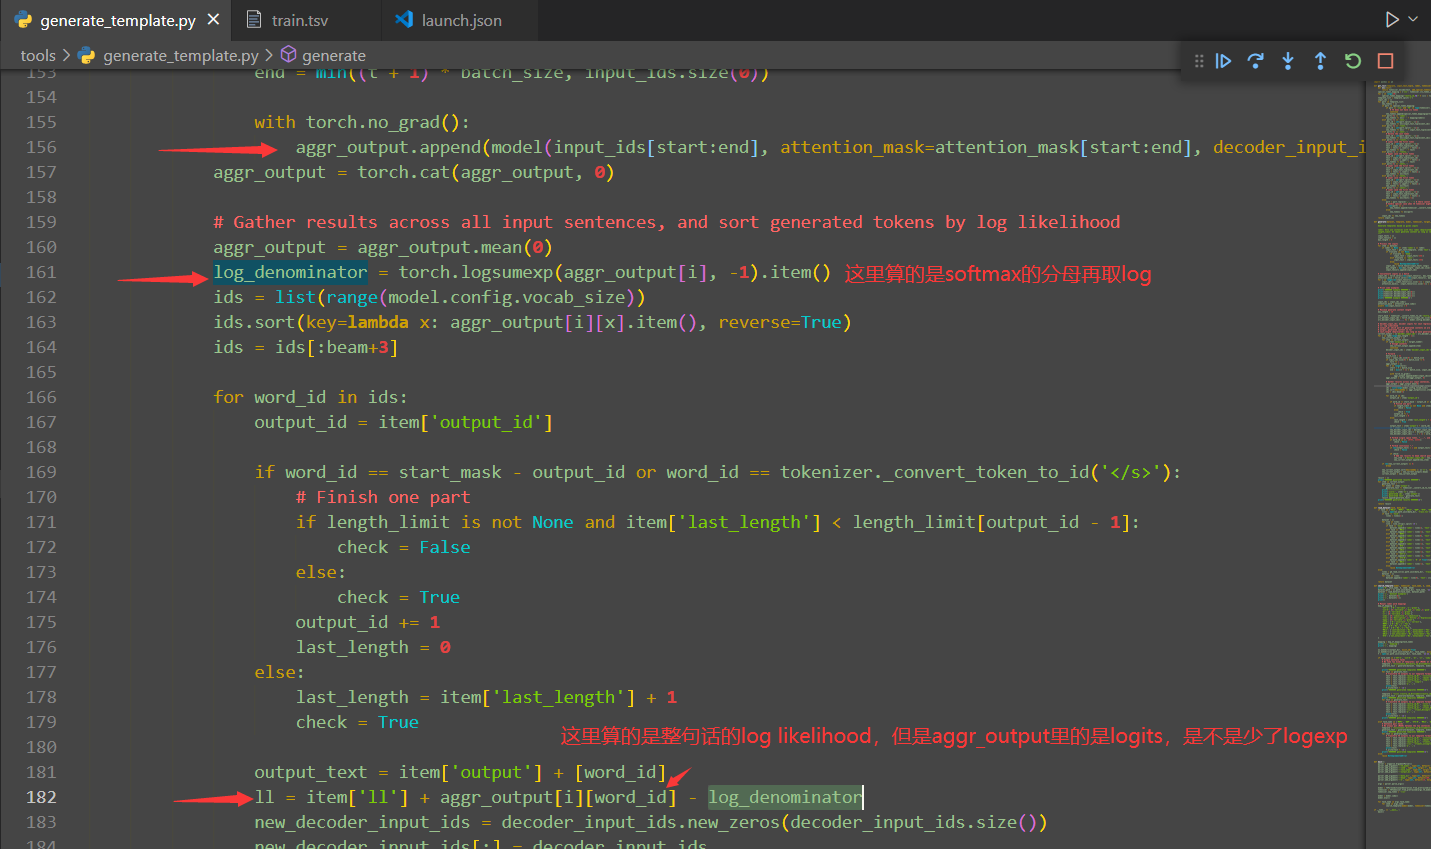
Task: Select the generate_template.py editor tab
Action: pyautogui.click(x=117, y=20)
